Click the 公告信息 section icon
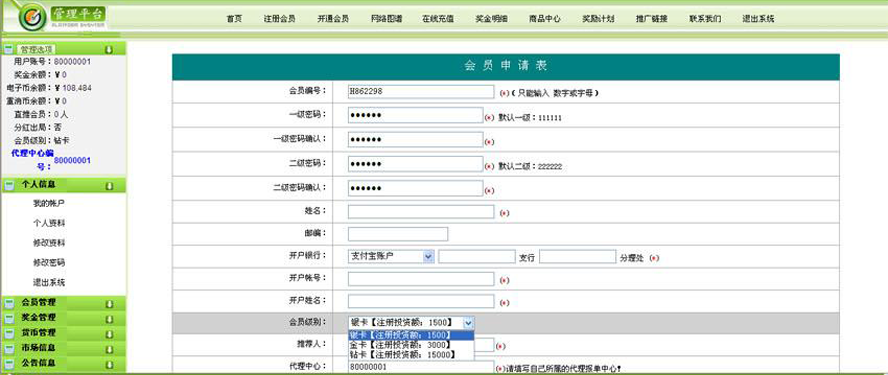 (8, 364)
